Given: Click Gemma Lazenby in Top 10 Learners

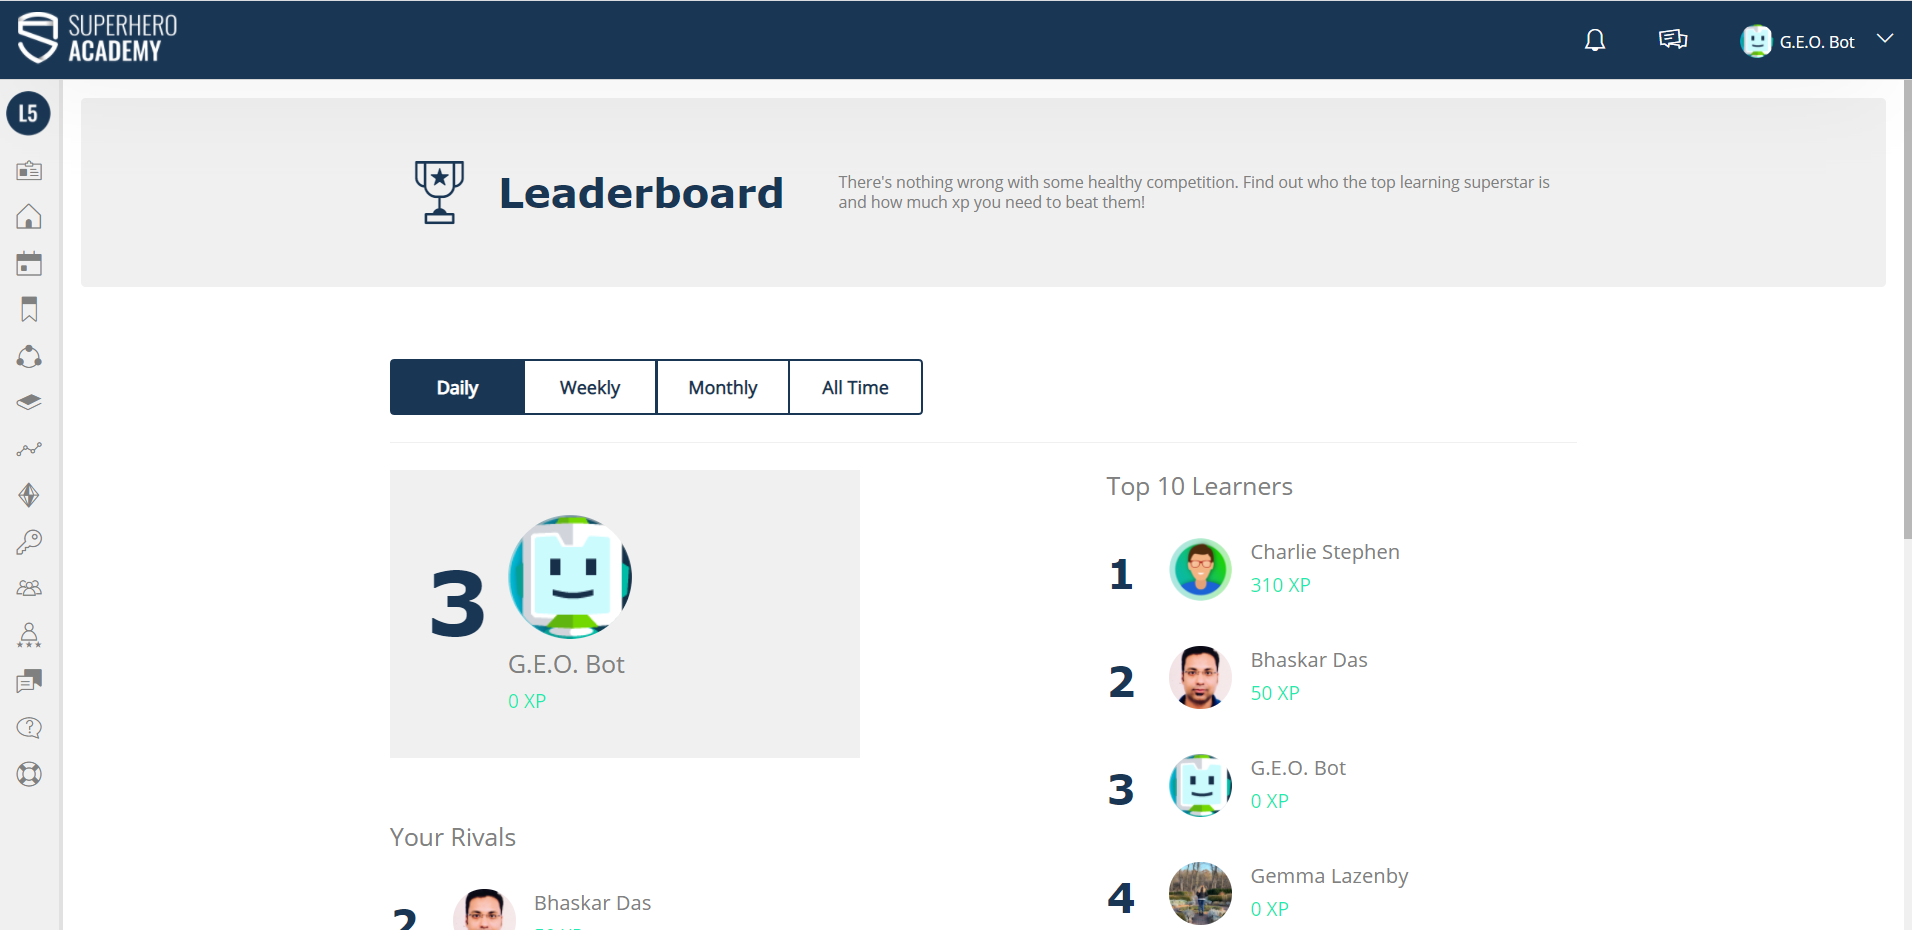Looking at the screenshot, I should (x=1329, y=876).
